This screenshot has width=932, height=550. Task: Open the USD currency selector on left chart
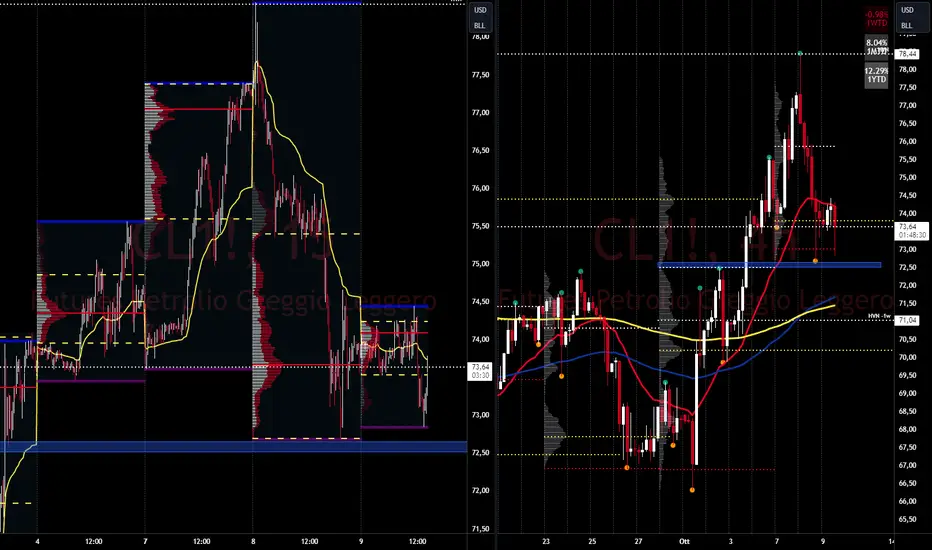pyautogui.click(x=480, y=10)
